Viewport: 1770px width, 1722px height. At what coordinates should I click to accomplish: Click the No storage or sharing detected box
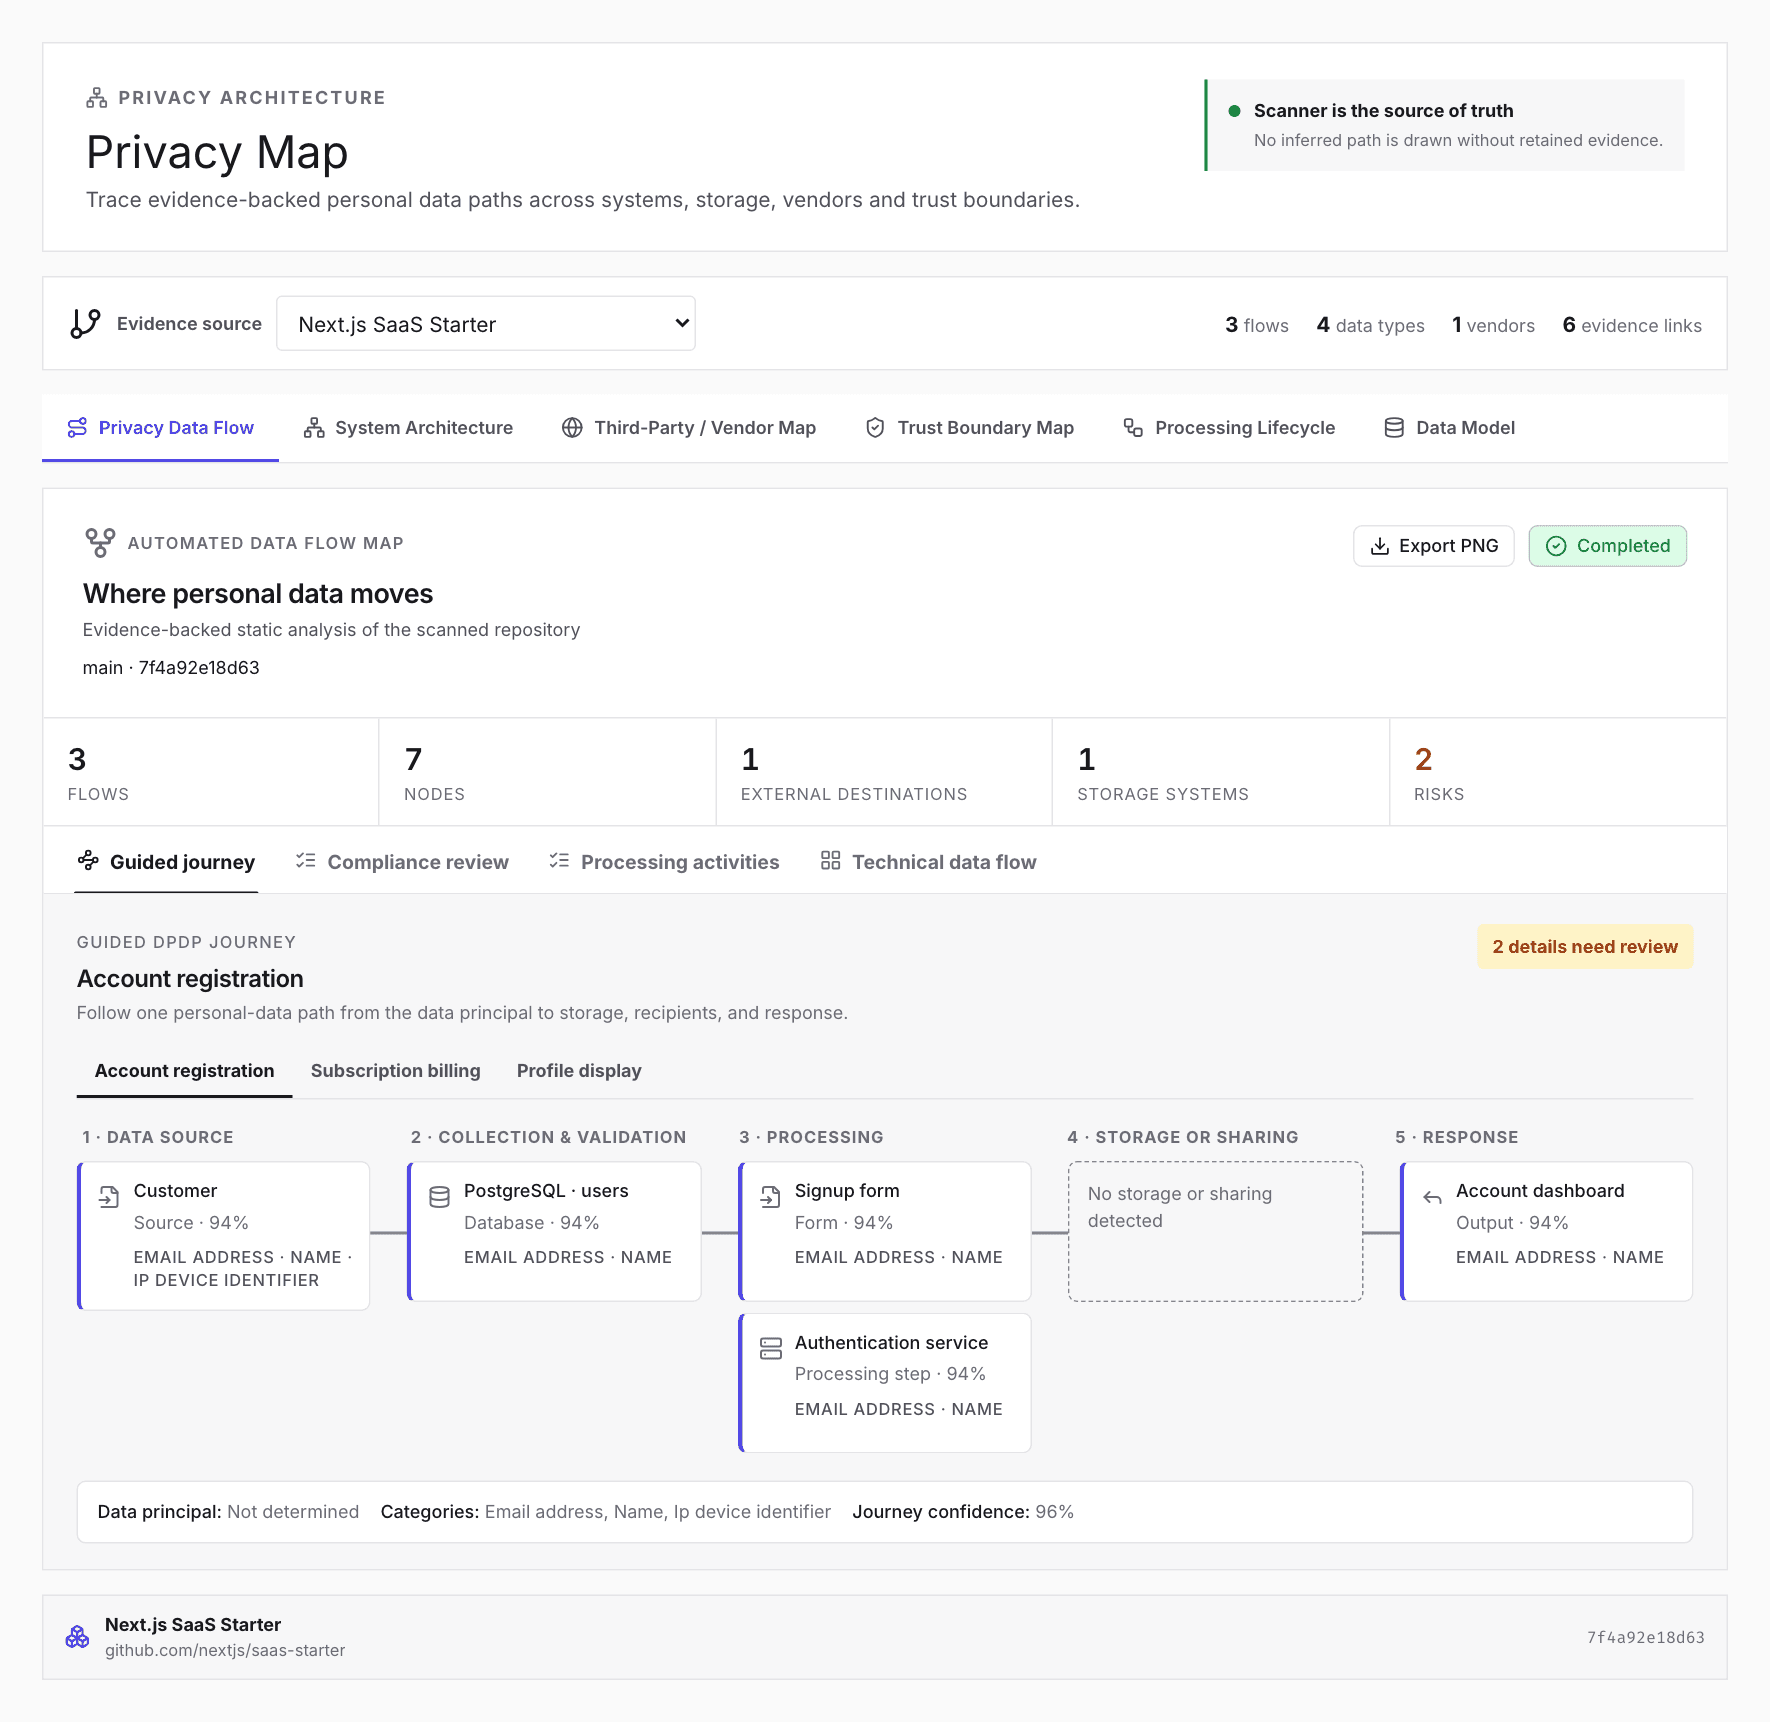click(1215, 1231)
